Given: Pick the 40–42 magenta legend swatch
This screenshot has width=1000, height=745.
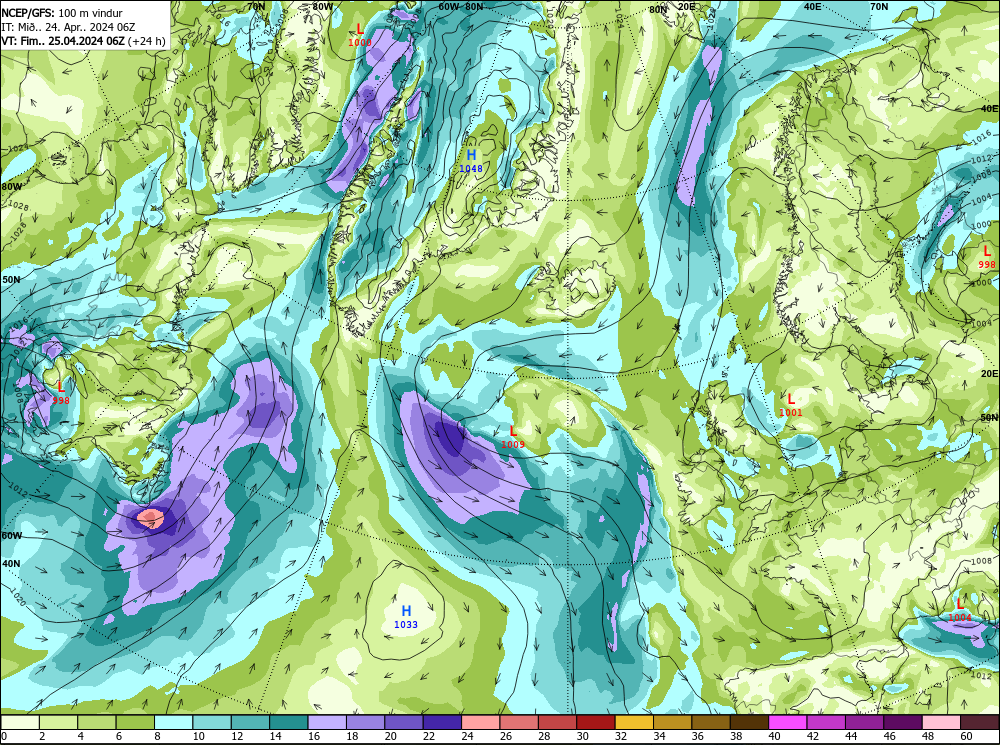Looking at the screenshot, I should 788,722.
